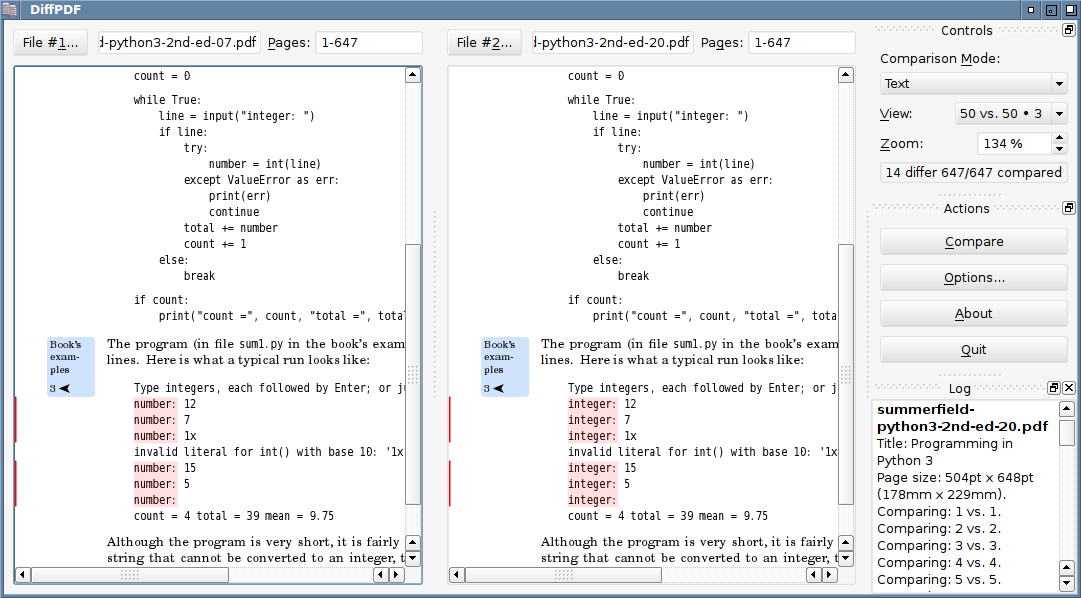The height and width of the screenshot is (598, 1081).
Task: Click the DiffPDF application icon in titlebar
Action: pos(10,10)
